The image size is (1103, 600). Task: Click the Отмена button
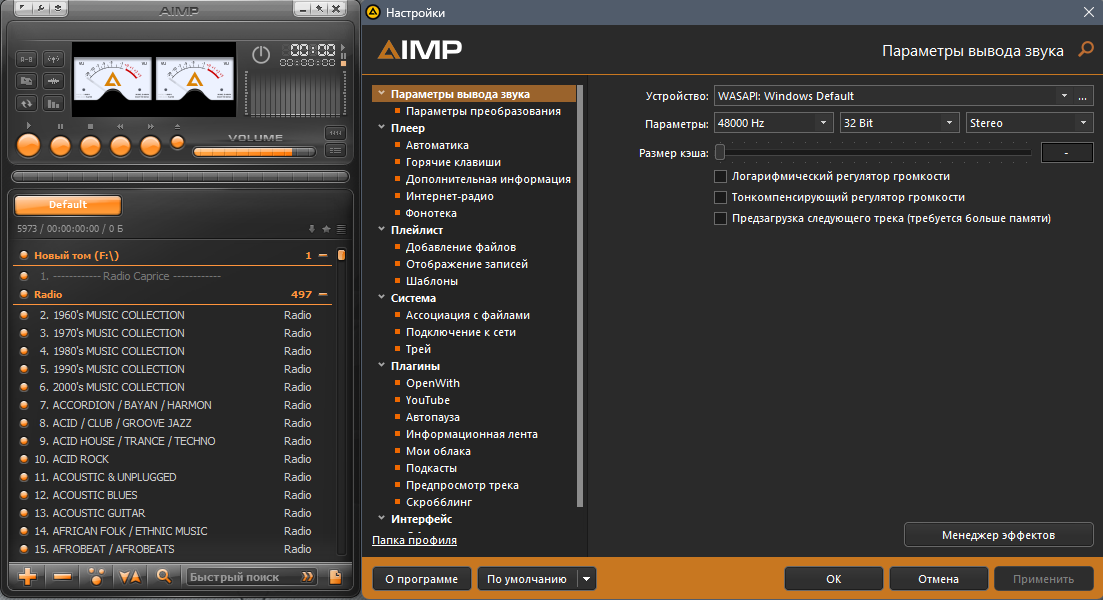pos(938,579)
